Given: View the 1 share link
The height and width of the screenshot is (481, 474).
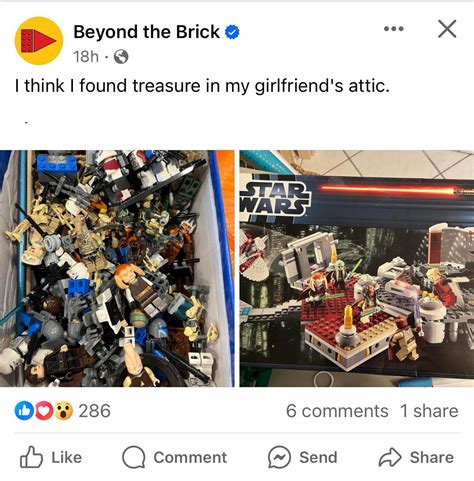Looking at the screenshot, I should coord(429,411).
